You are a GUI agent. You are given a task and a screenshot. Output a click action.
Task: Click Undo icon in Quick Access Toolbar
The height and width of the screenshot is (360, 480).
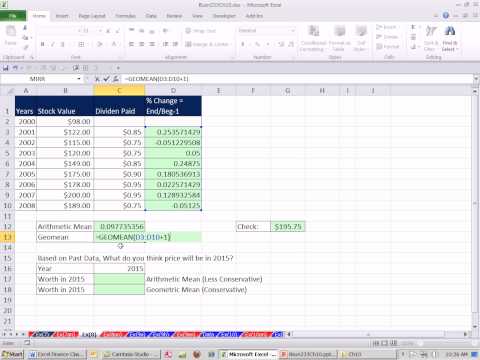[x=15, y=68]
